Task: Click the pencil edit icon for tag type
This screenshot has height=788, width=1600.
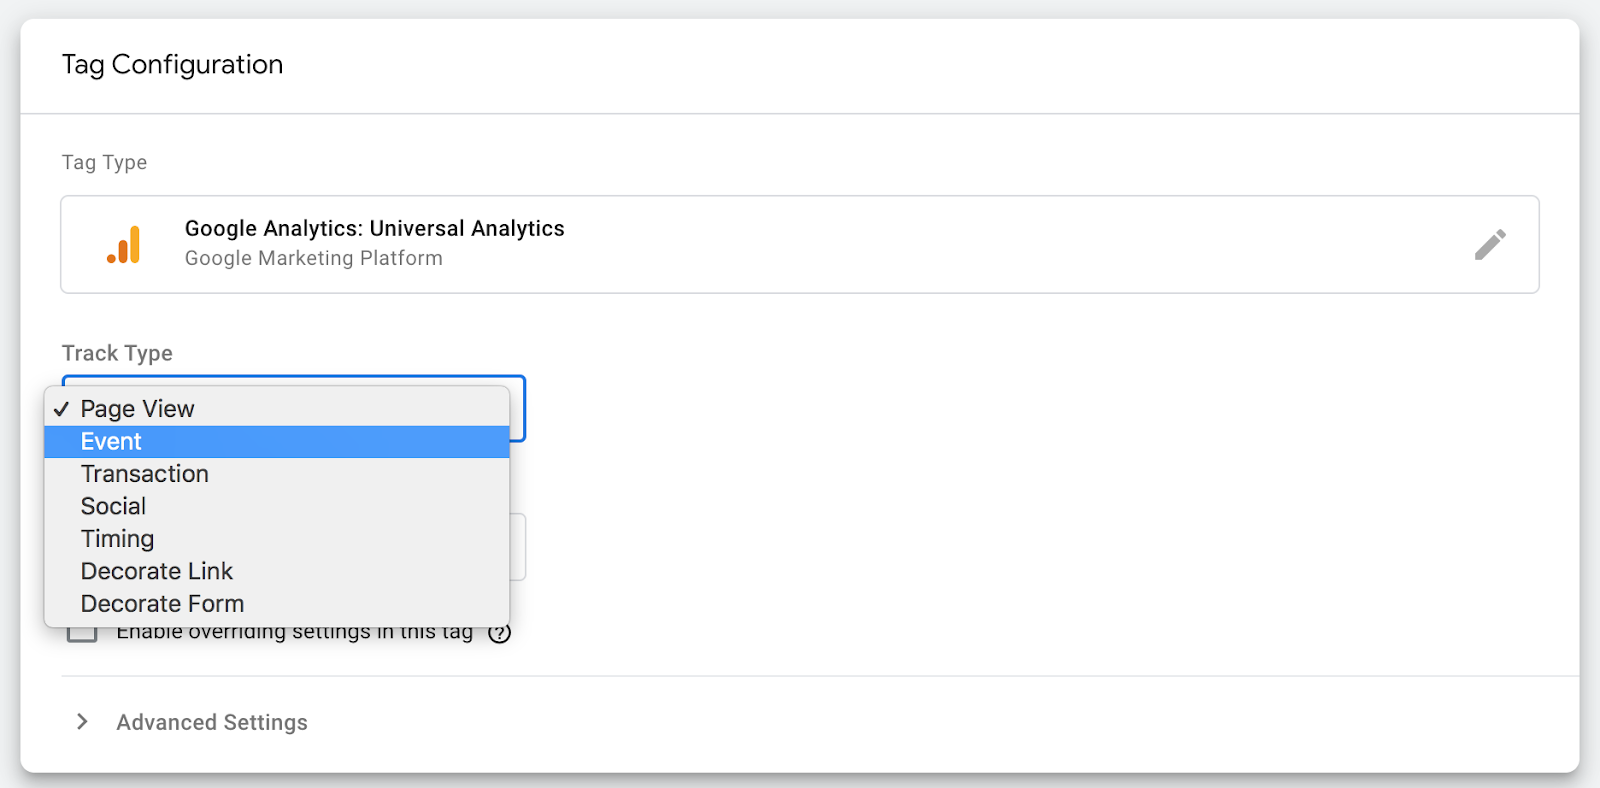Action: coord(1489,245)
